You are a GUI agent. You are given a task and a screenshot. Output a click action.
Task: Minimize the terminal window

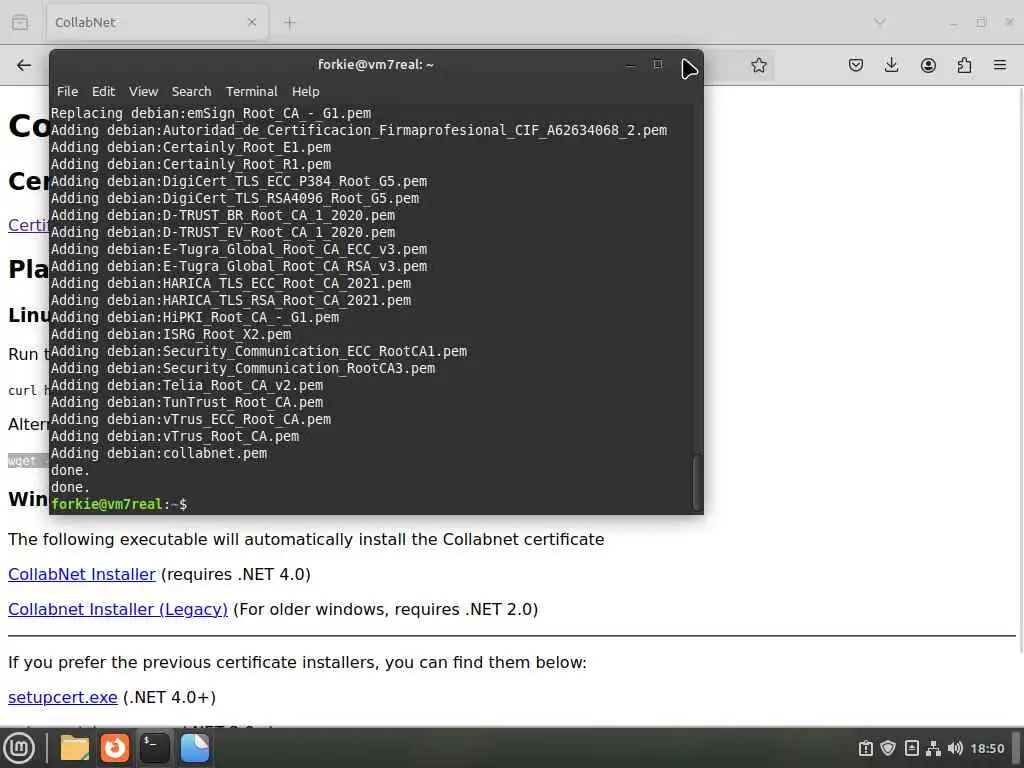630,65
